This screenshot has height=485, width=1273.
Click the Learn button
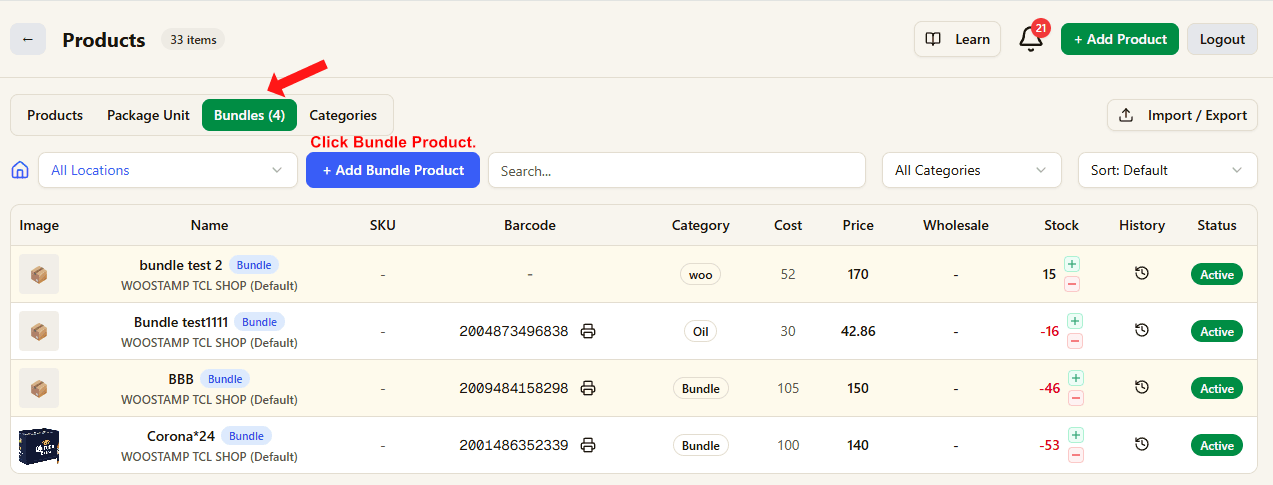coord(957,39)
